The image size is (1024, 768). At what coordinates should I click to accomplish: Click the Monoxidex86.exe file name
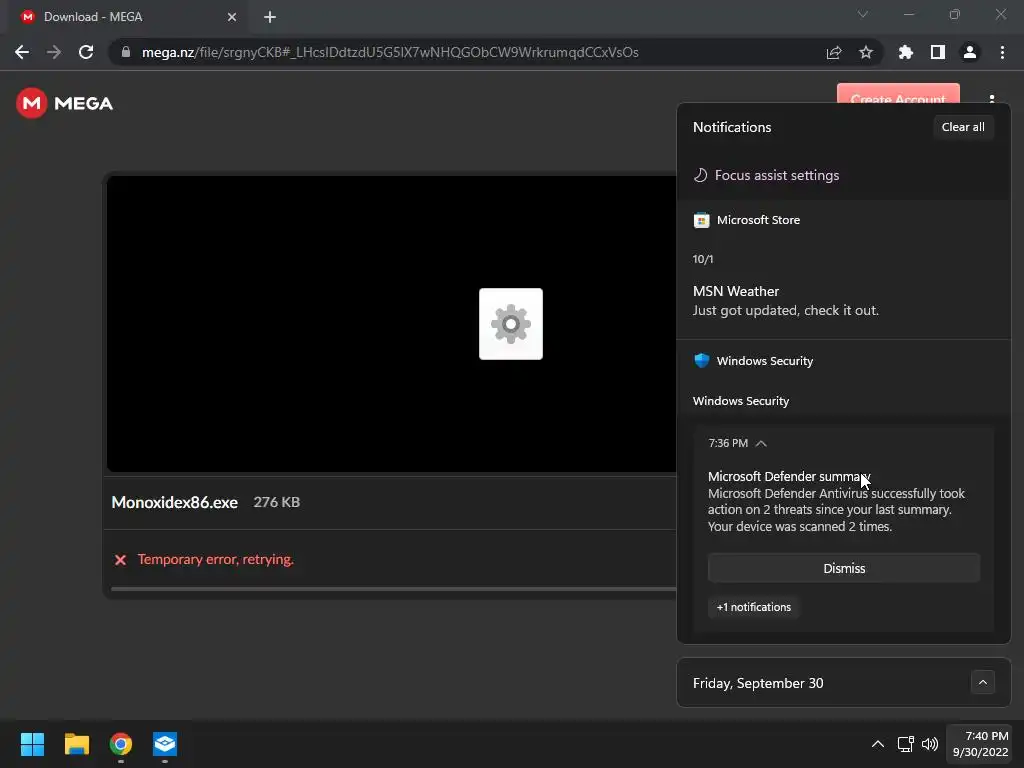tap(174, 502)
